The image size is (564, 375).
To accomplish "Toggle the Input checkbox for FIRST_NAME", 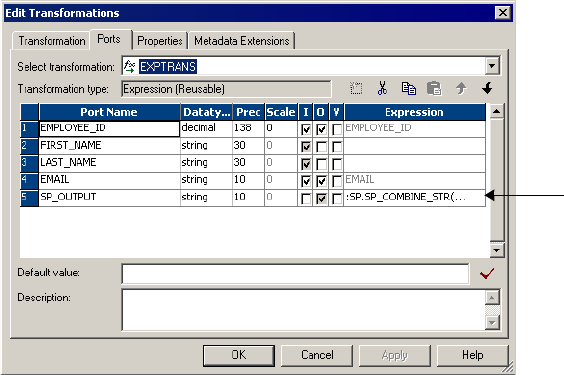I will coord(306,147).
